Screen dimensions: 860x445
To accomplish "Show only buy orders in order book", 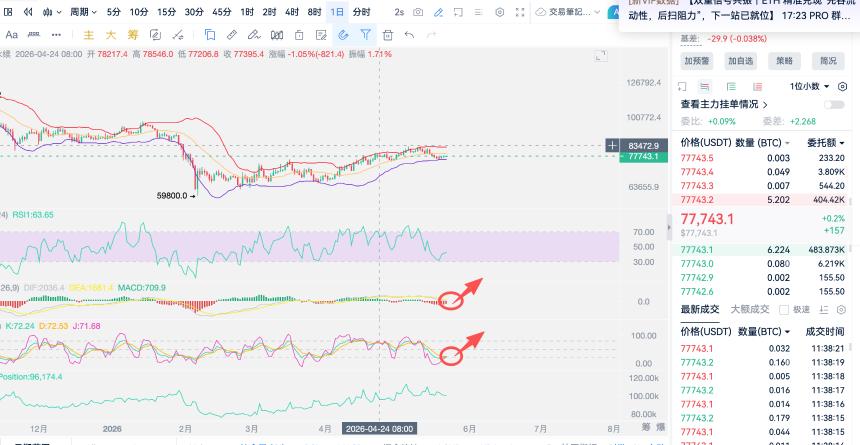I will pos(731,87).
